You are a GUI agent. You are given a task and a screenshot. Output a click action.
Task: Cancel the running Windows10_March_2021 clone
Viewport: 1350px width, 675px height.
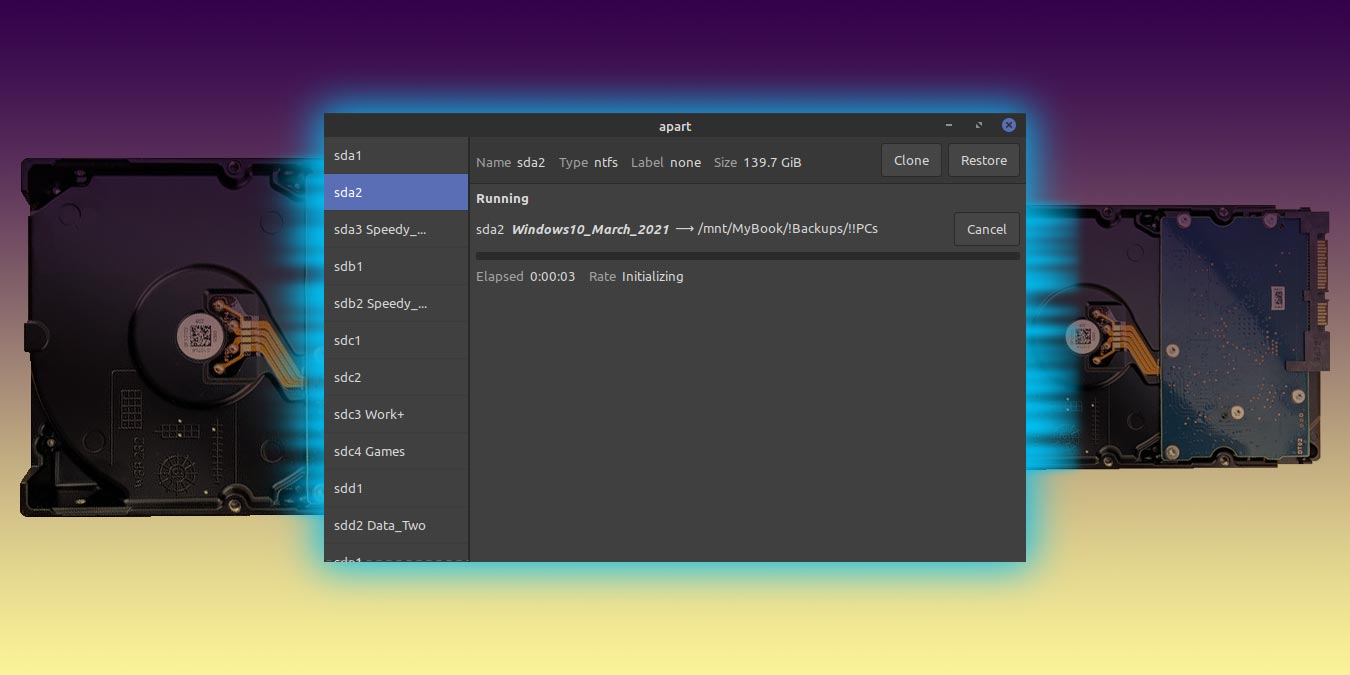pos(986,229)
